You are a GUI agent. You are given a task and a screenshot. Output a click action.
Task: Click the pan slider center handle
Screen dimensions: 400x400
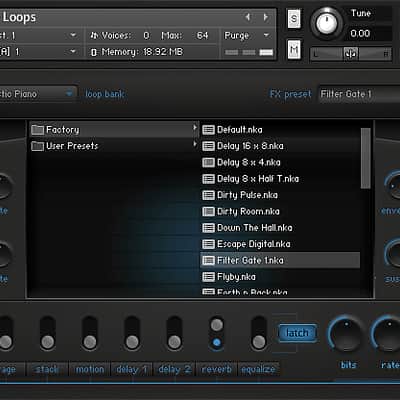351,54
